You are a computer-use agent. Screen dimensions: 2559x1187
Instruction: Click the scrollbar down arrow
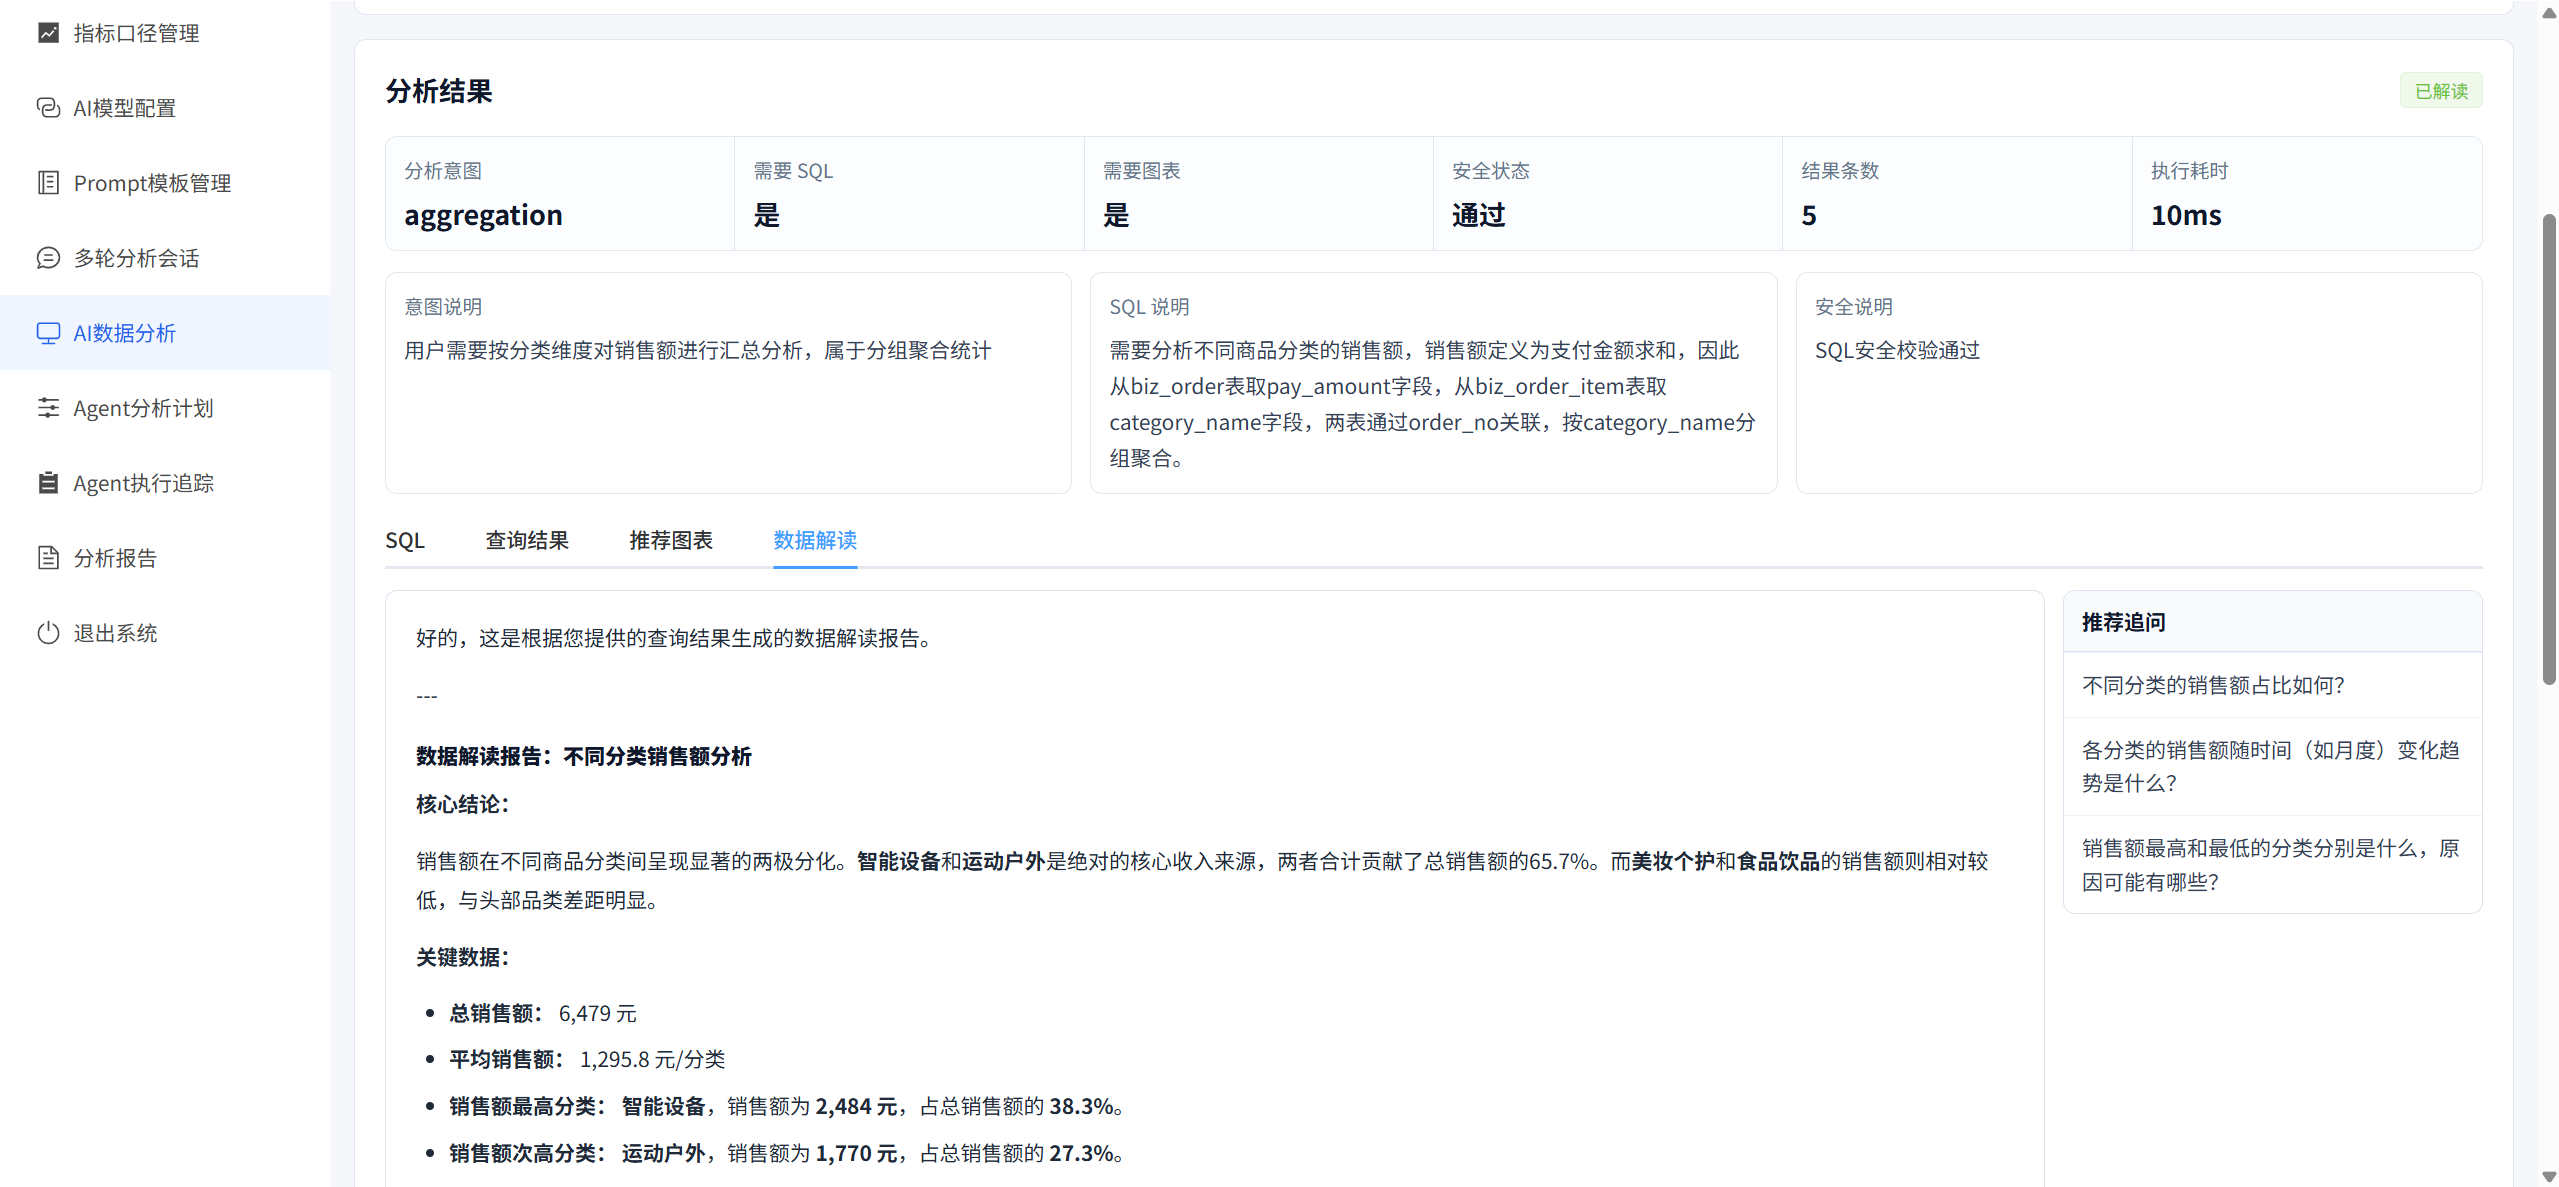pyautogui.click(x=2549, y=1177)
